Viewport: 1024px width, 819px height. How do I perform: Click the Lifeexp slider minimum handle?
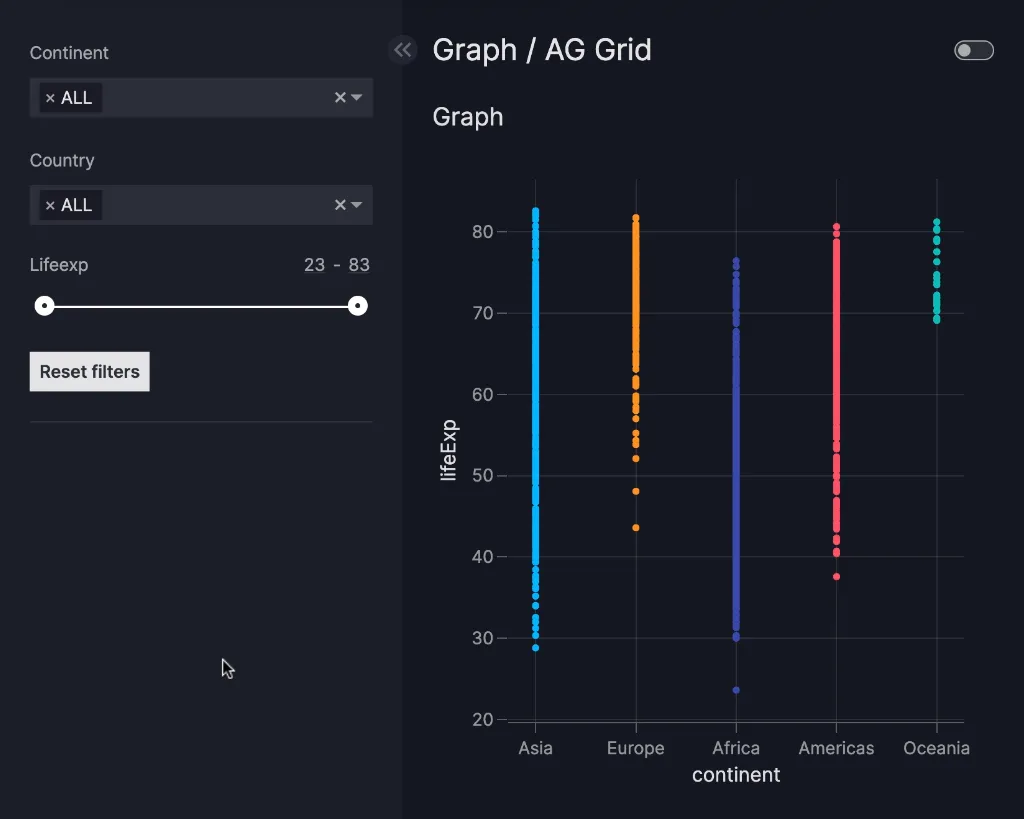tap(44, 306)
